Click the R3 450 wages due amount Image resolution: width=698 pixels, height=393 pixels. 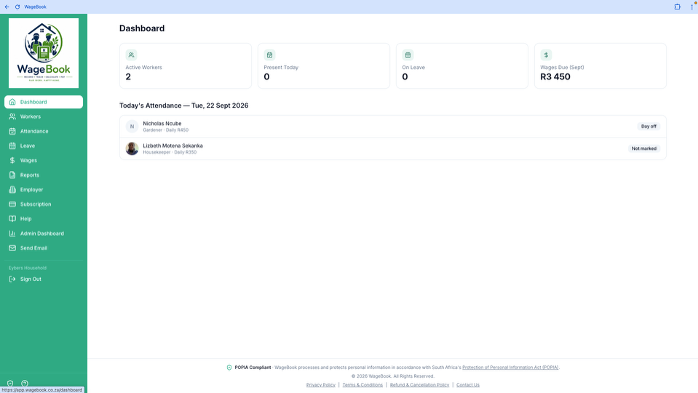(555, 77)
